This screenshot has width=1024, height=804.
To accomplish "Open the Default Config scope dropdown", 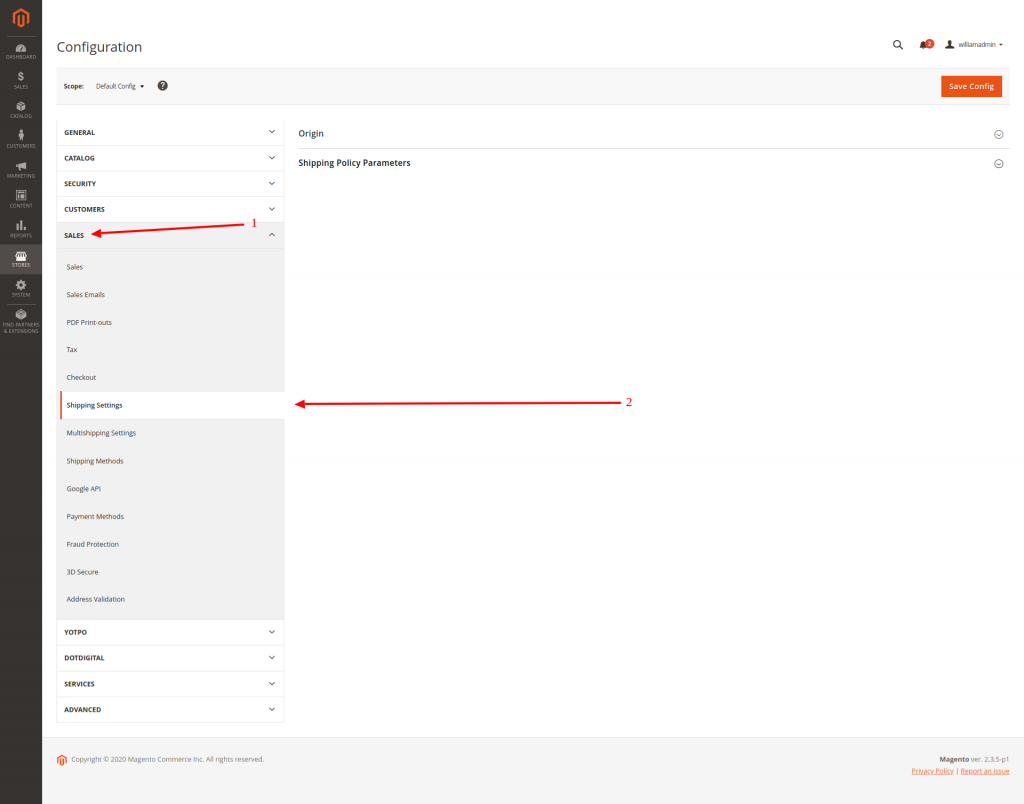I will (x=120, y=86).
